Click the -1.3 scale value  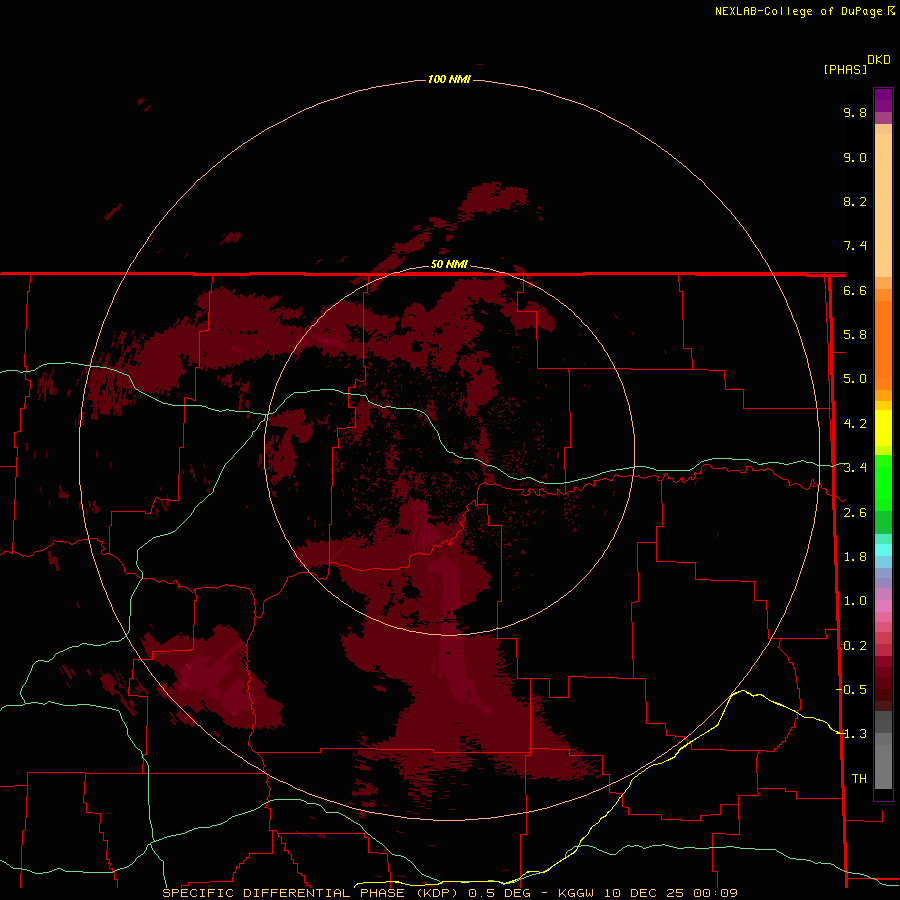pos(851,734)
